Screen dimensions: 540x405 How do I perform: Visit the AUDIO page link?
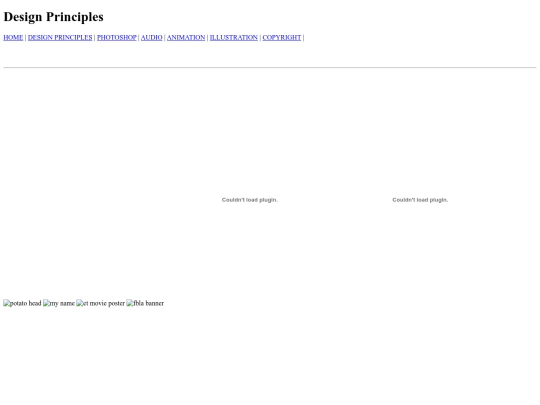click(x=152, y=38)
